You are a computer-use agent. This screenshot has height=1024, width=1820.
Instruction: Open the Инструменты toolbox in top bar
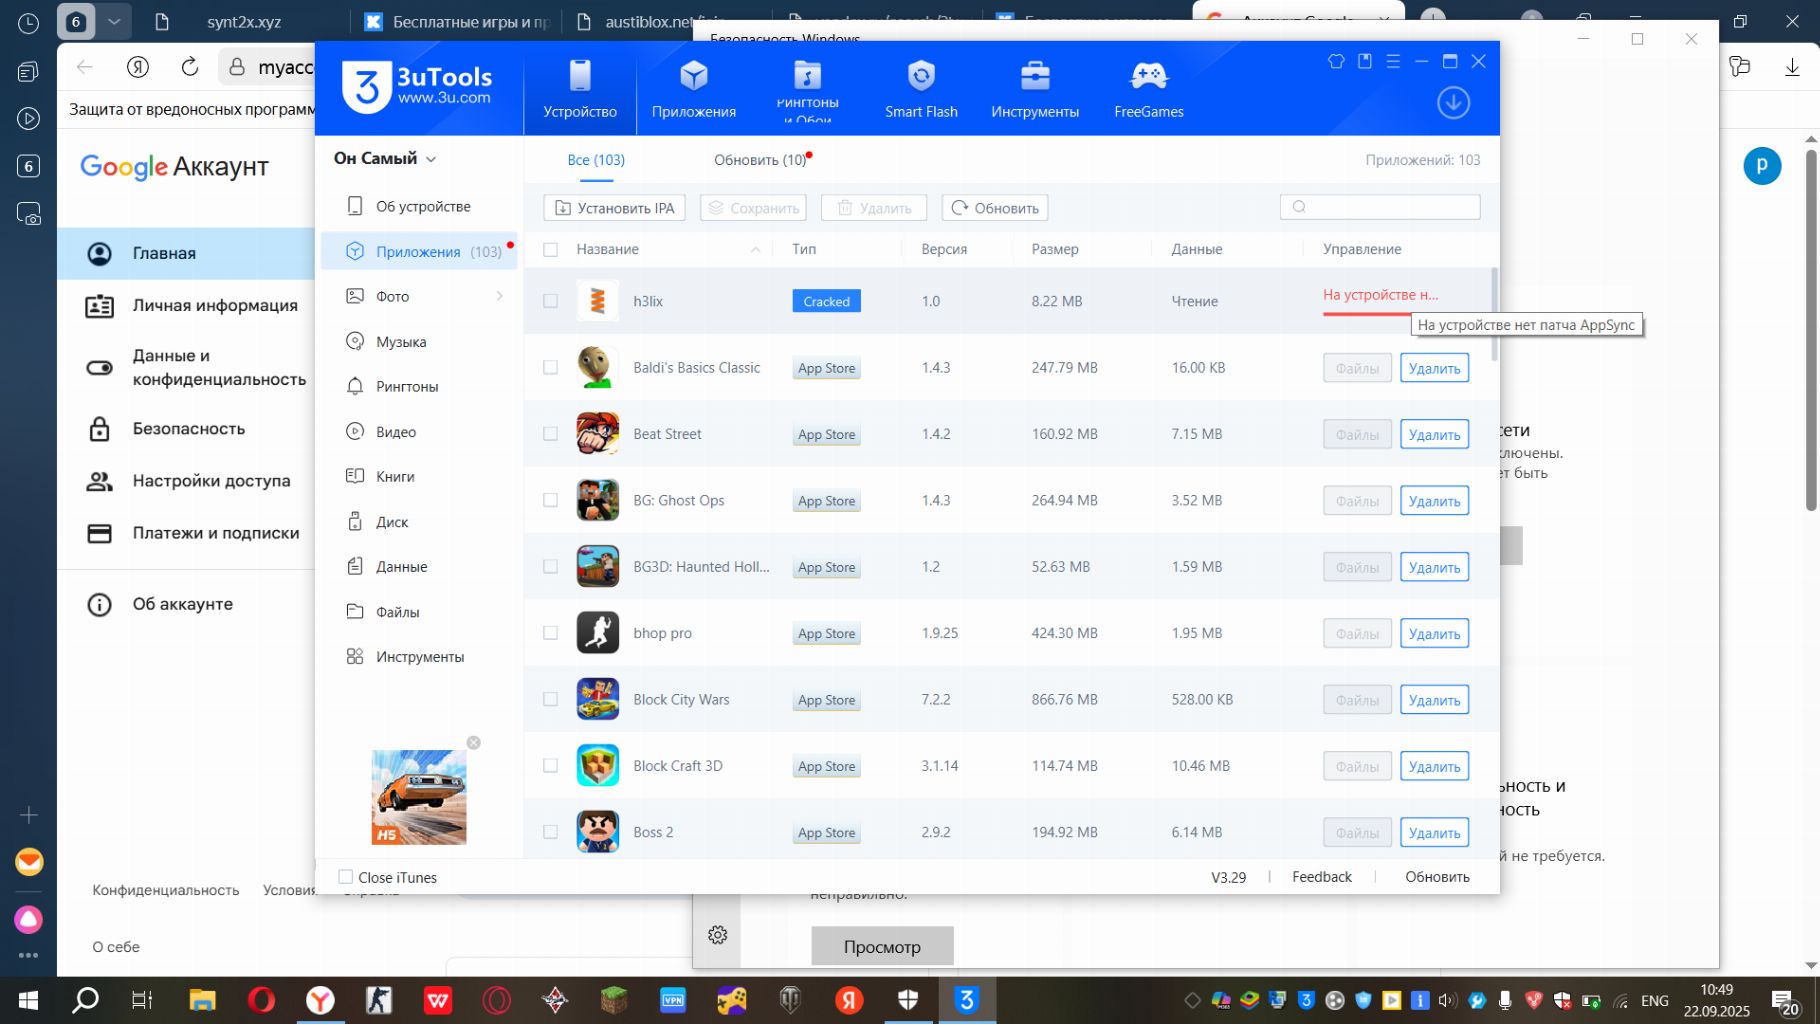(x=1034, y=77)
